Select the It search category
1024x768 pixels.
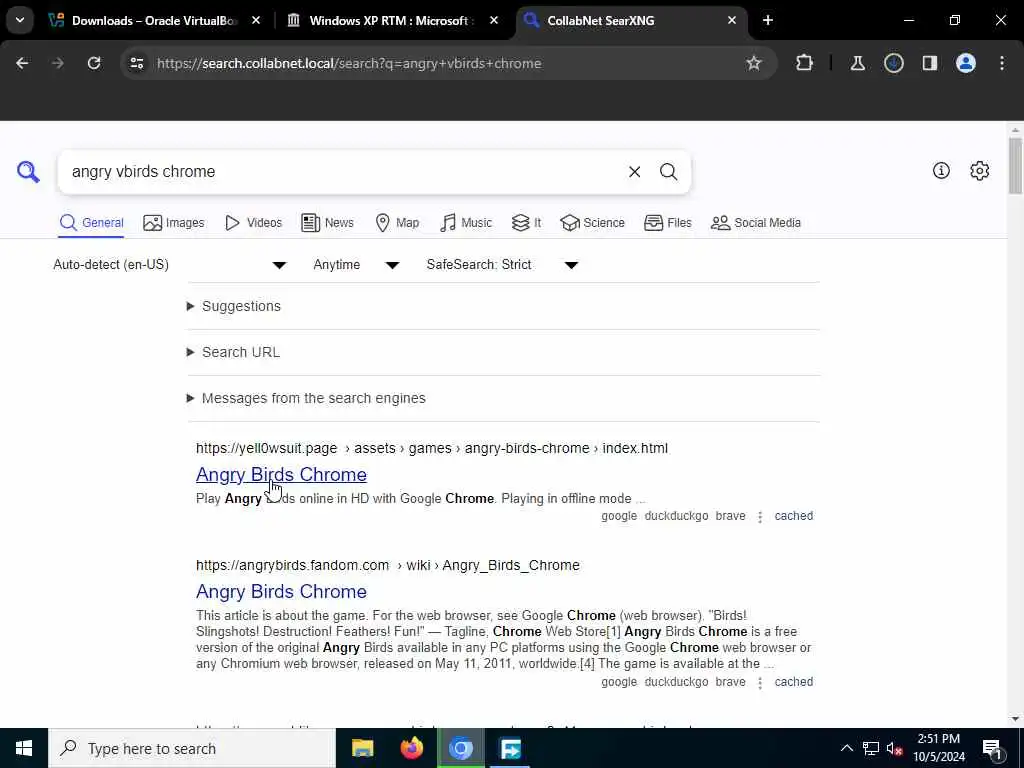pos(526,223)
